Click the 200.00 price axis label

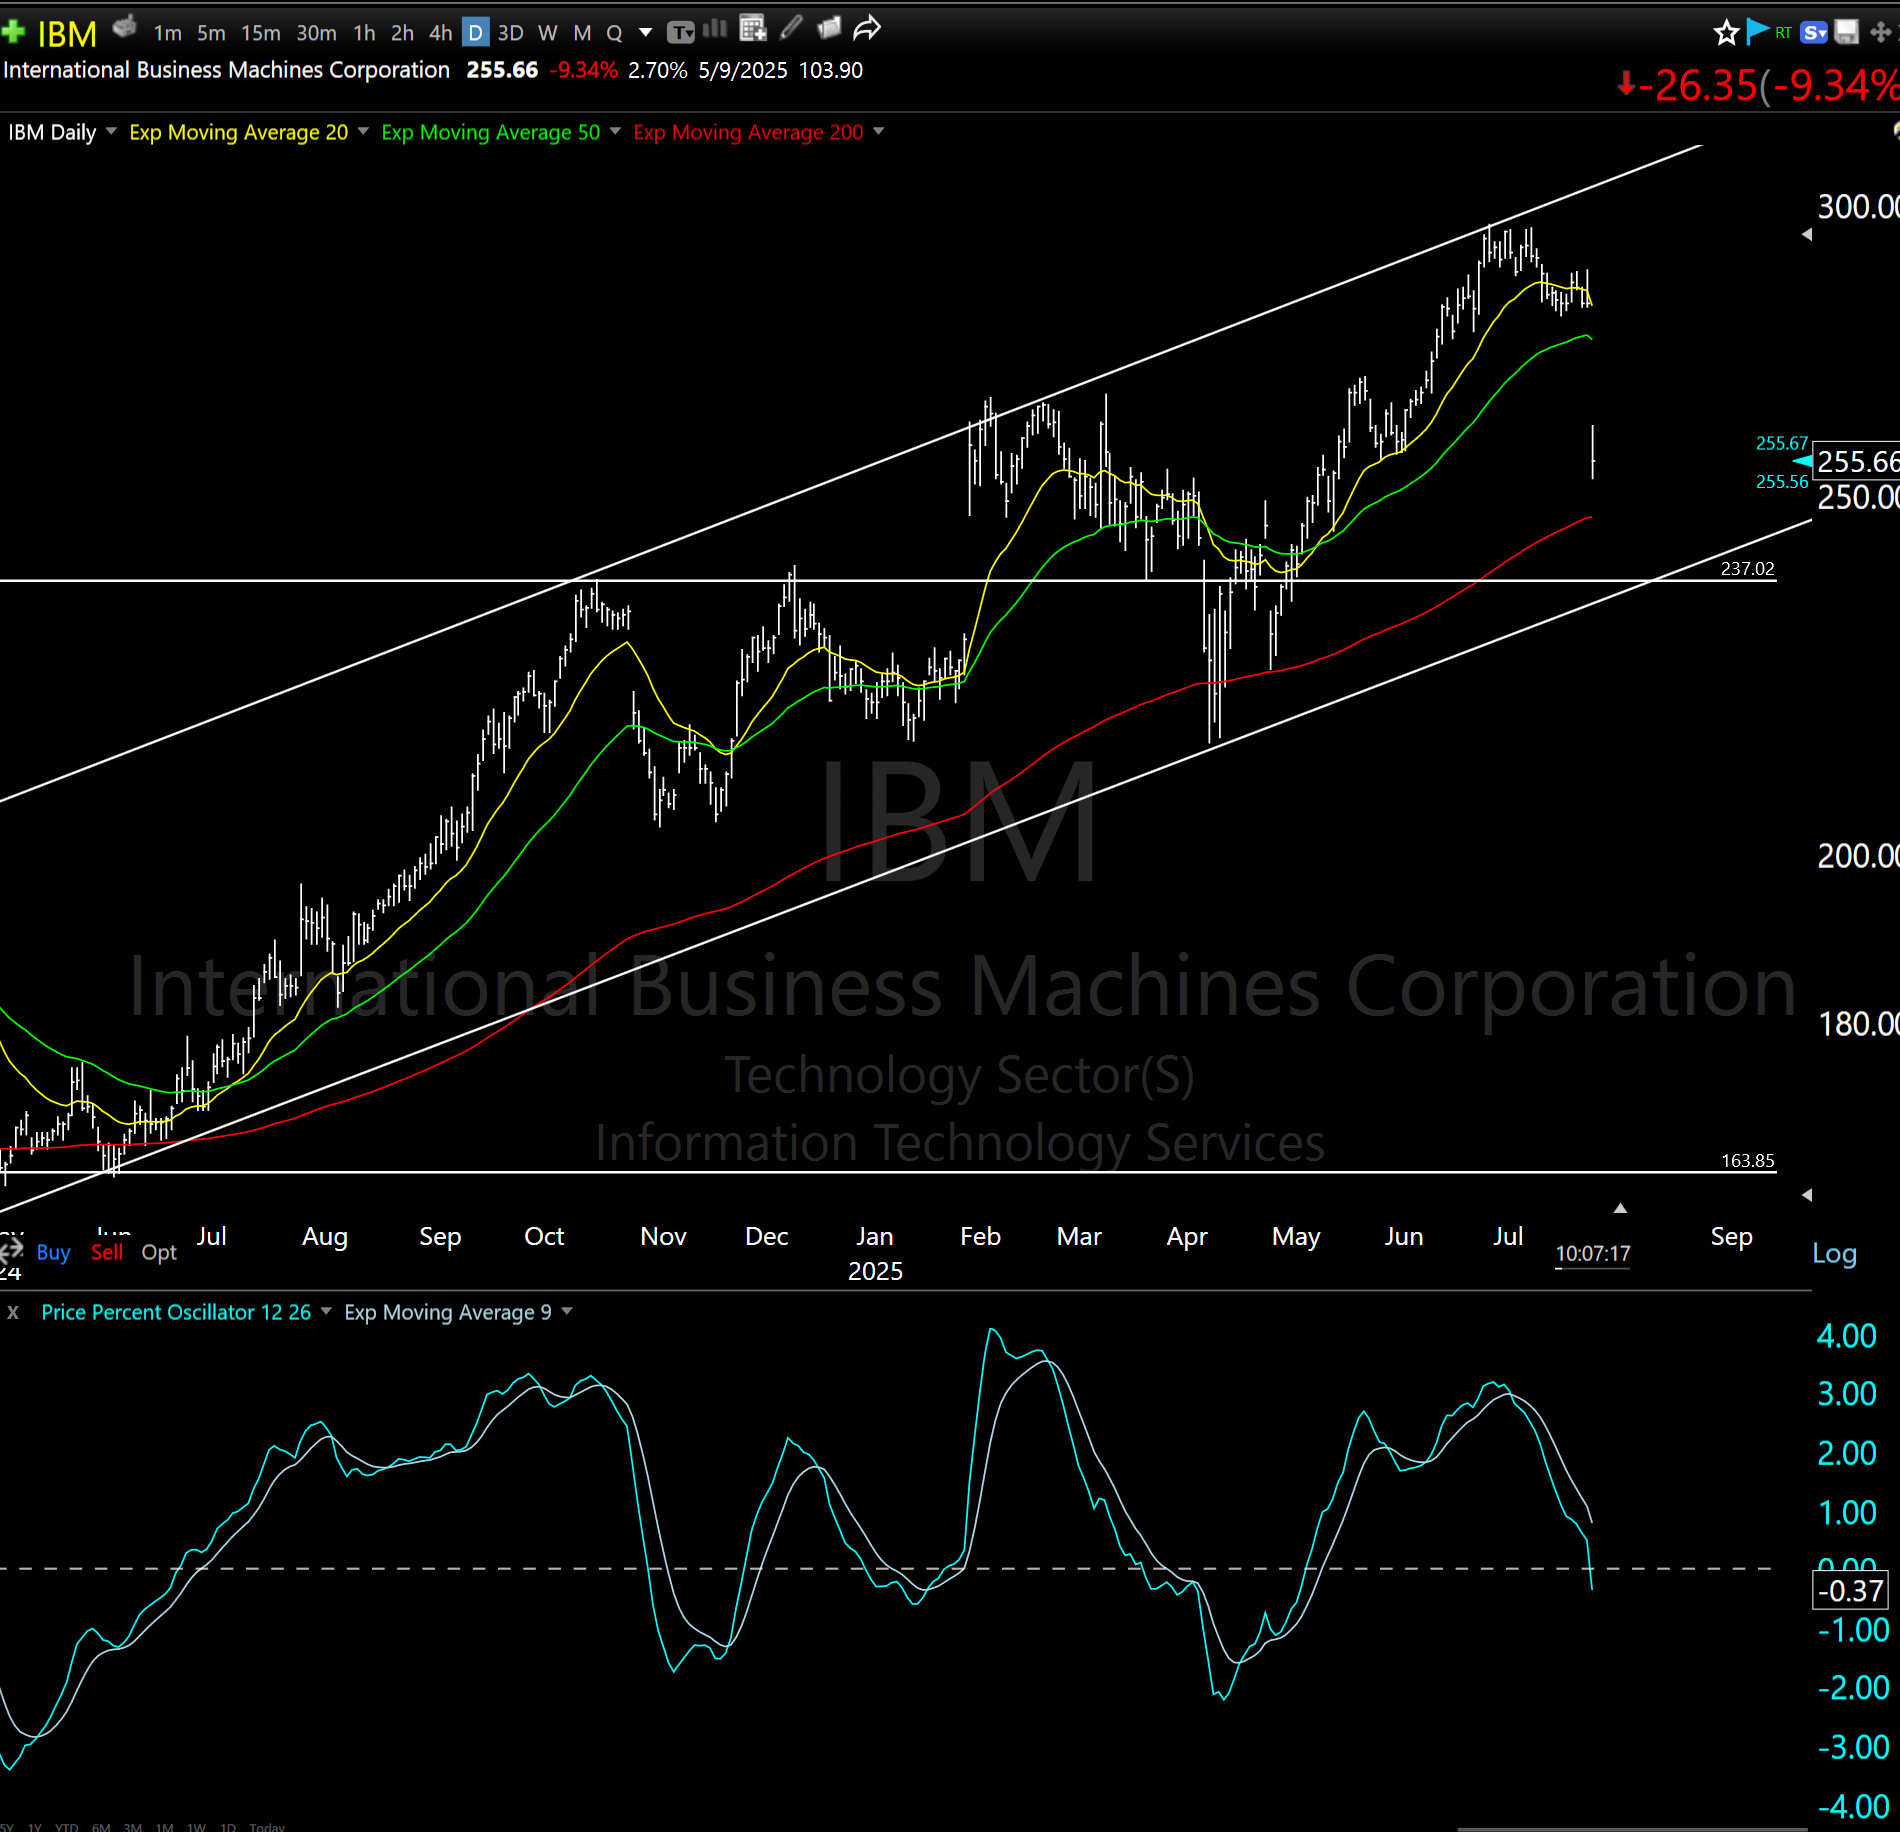coord(1858,856)
